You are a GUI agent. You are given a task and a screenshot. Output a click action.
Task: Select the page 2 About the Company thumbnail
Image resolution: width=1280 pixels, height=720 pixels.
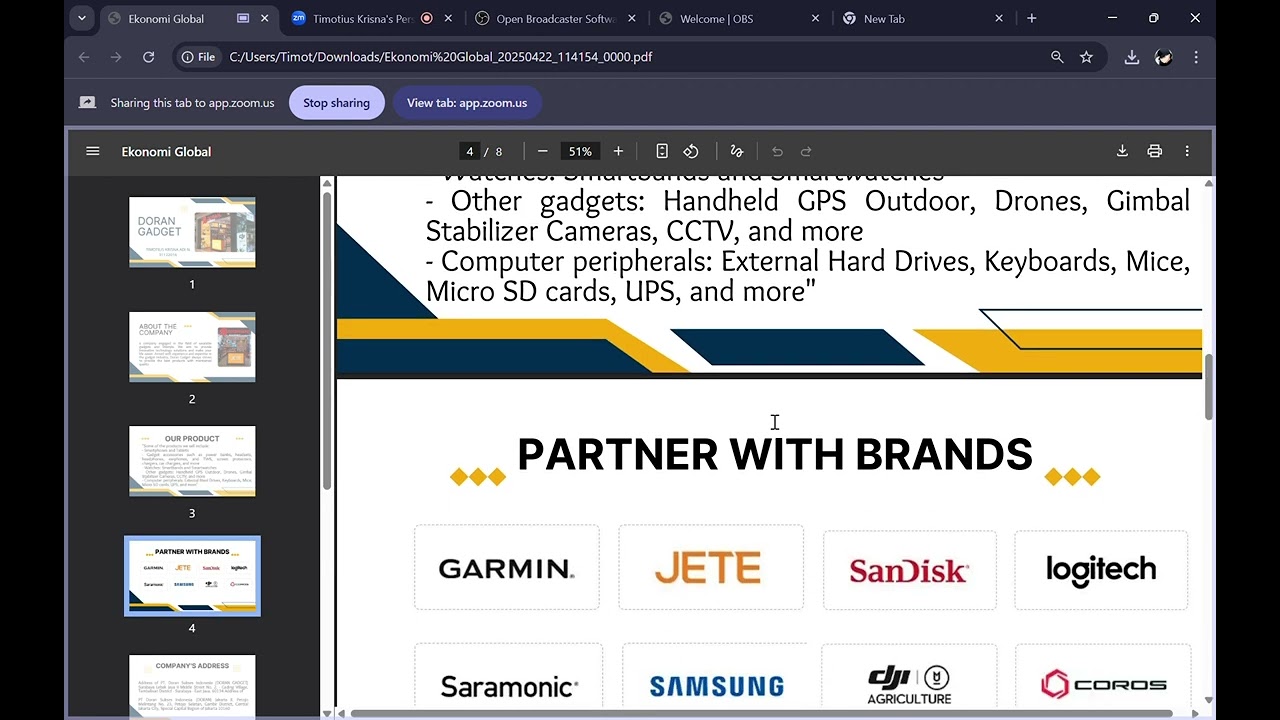(192, 346)
